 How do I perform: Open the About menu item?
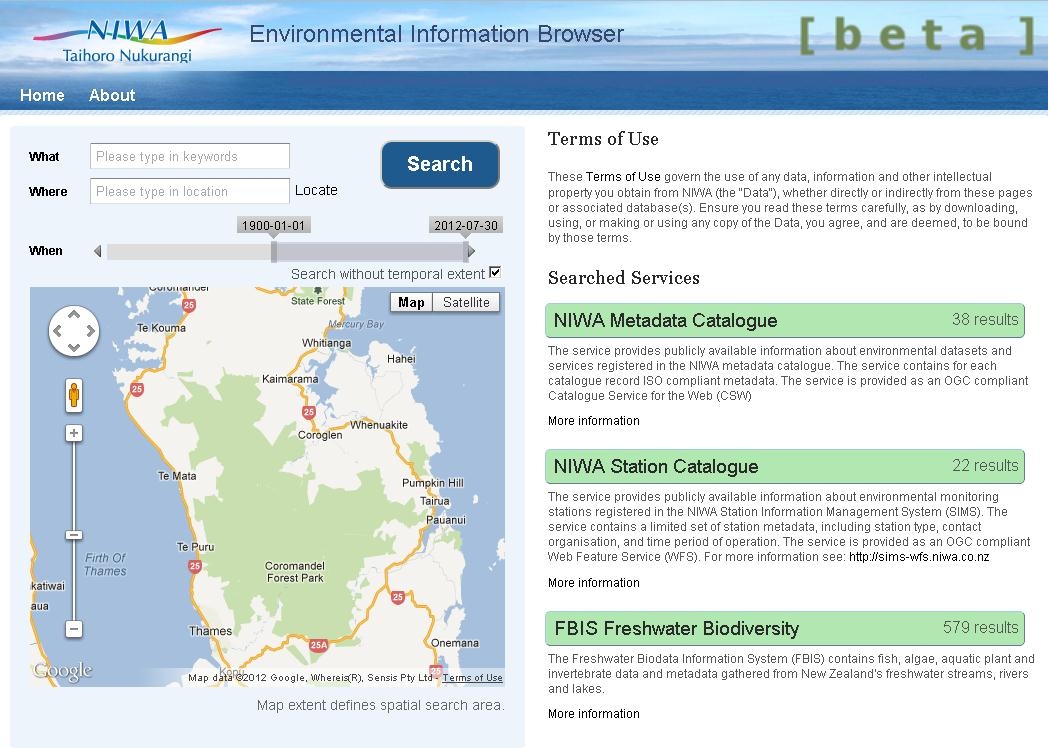click(x=112, y=95)
